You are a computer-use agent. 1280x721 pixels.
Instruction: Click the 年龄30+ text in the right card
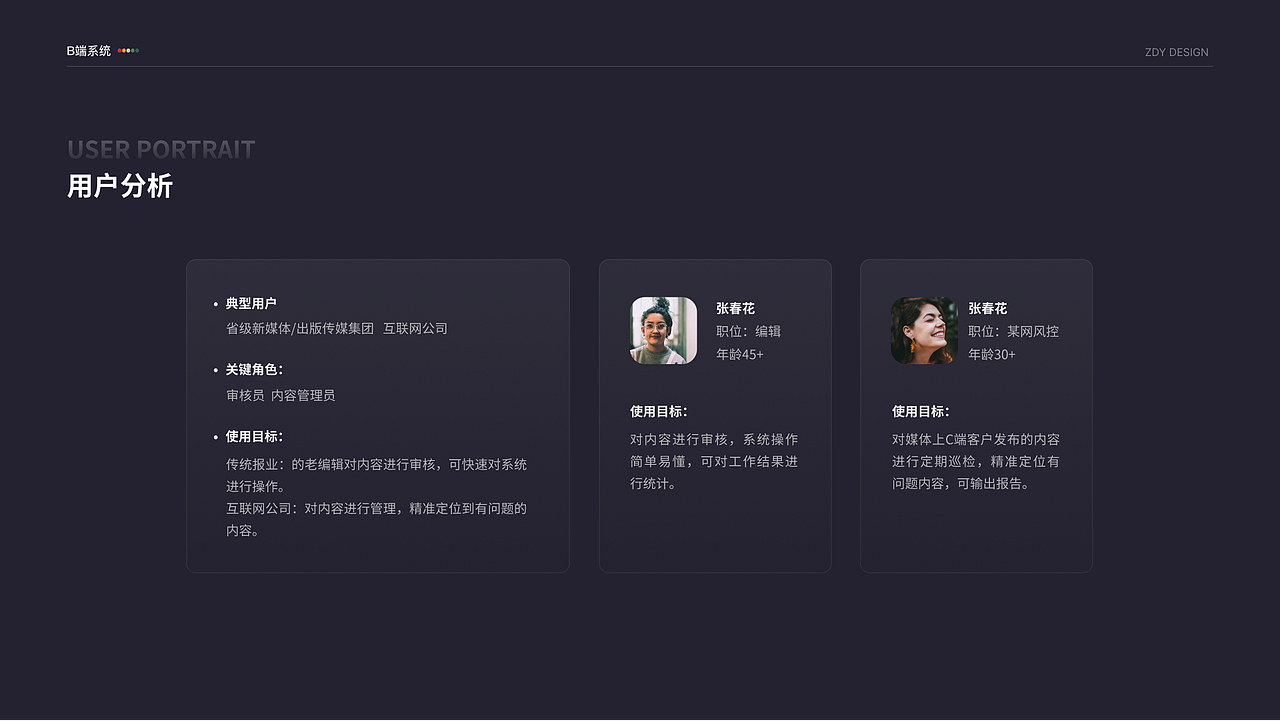(x=991, y=354)
